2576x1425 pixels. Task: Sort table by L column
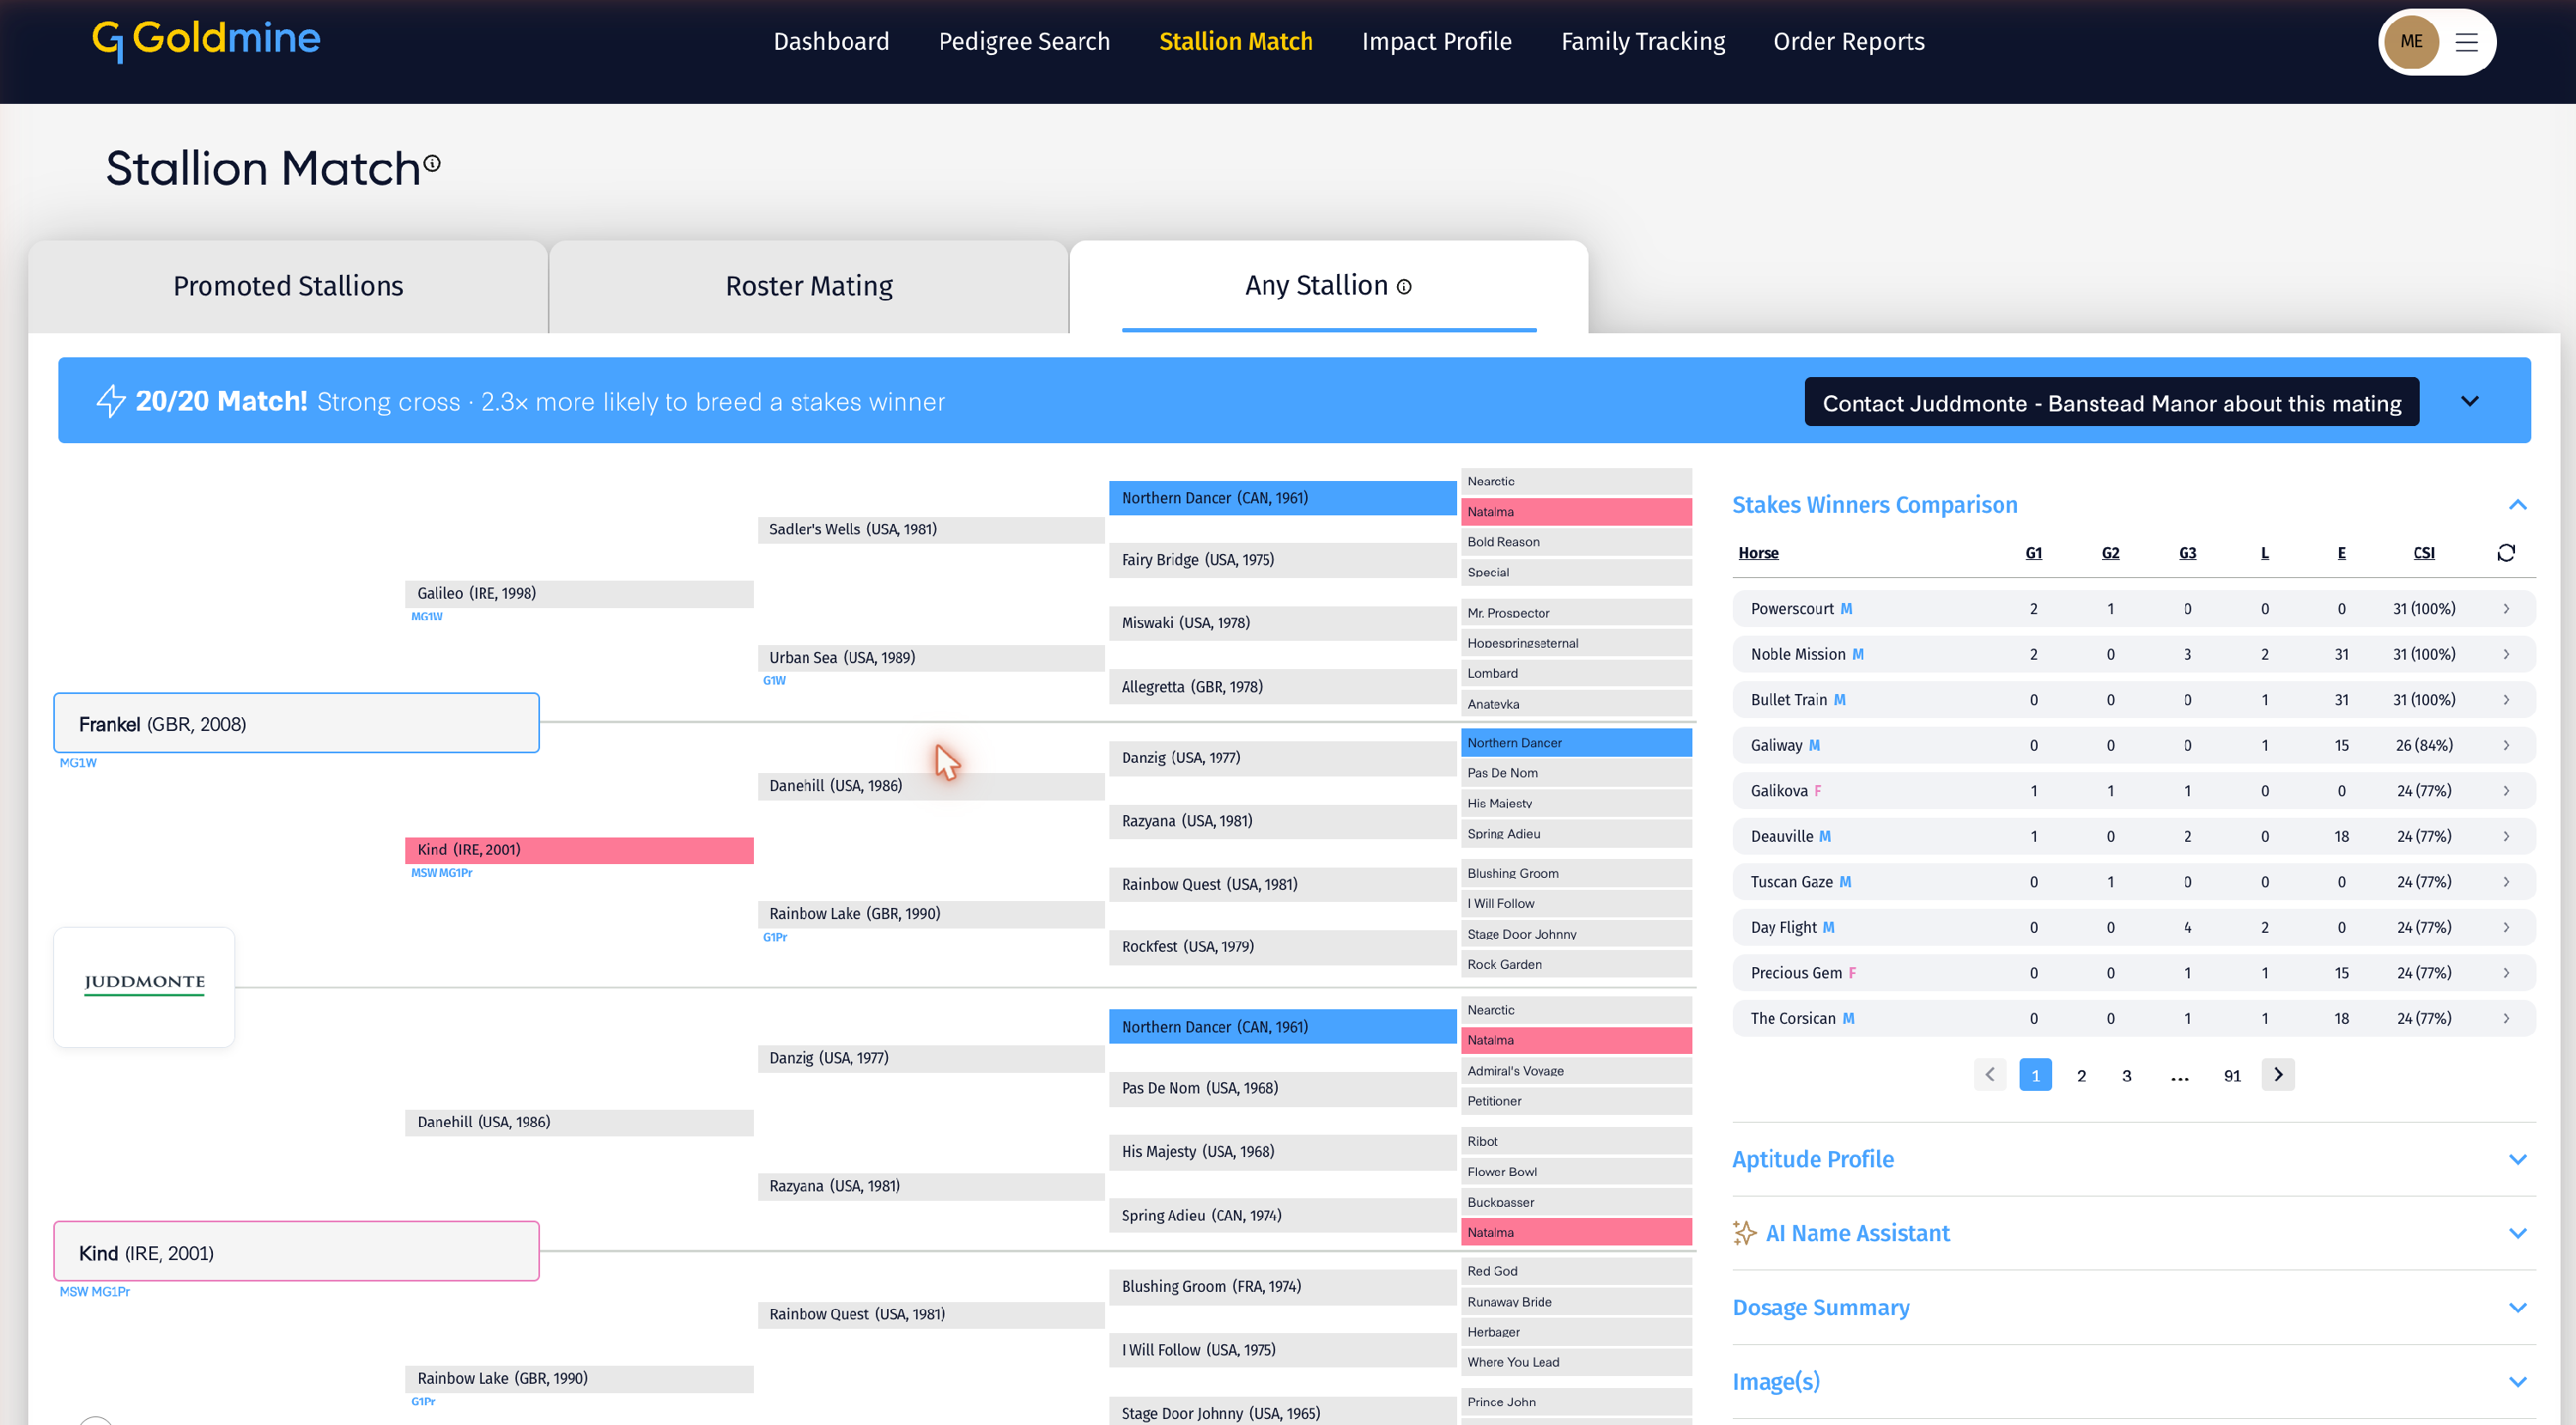pyautogui.click(x=2265, y=553)
